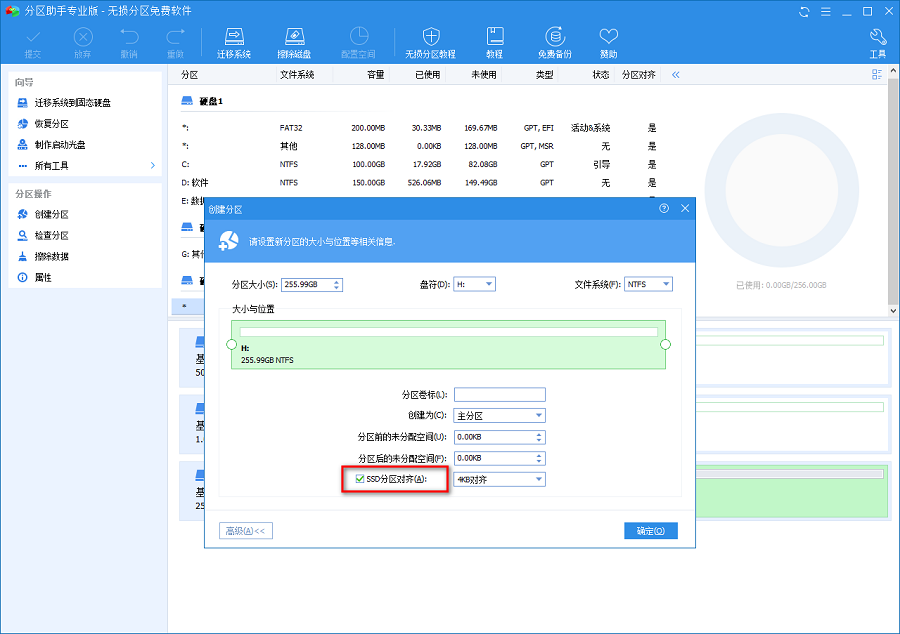Select the 其他 128.00MB MSR partition row
This screenshot has width=900, height=634.
click(419, 146)
